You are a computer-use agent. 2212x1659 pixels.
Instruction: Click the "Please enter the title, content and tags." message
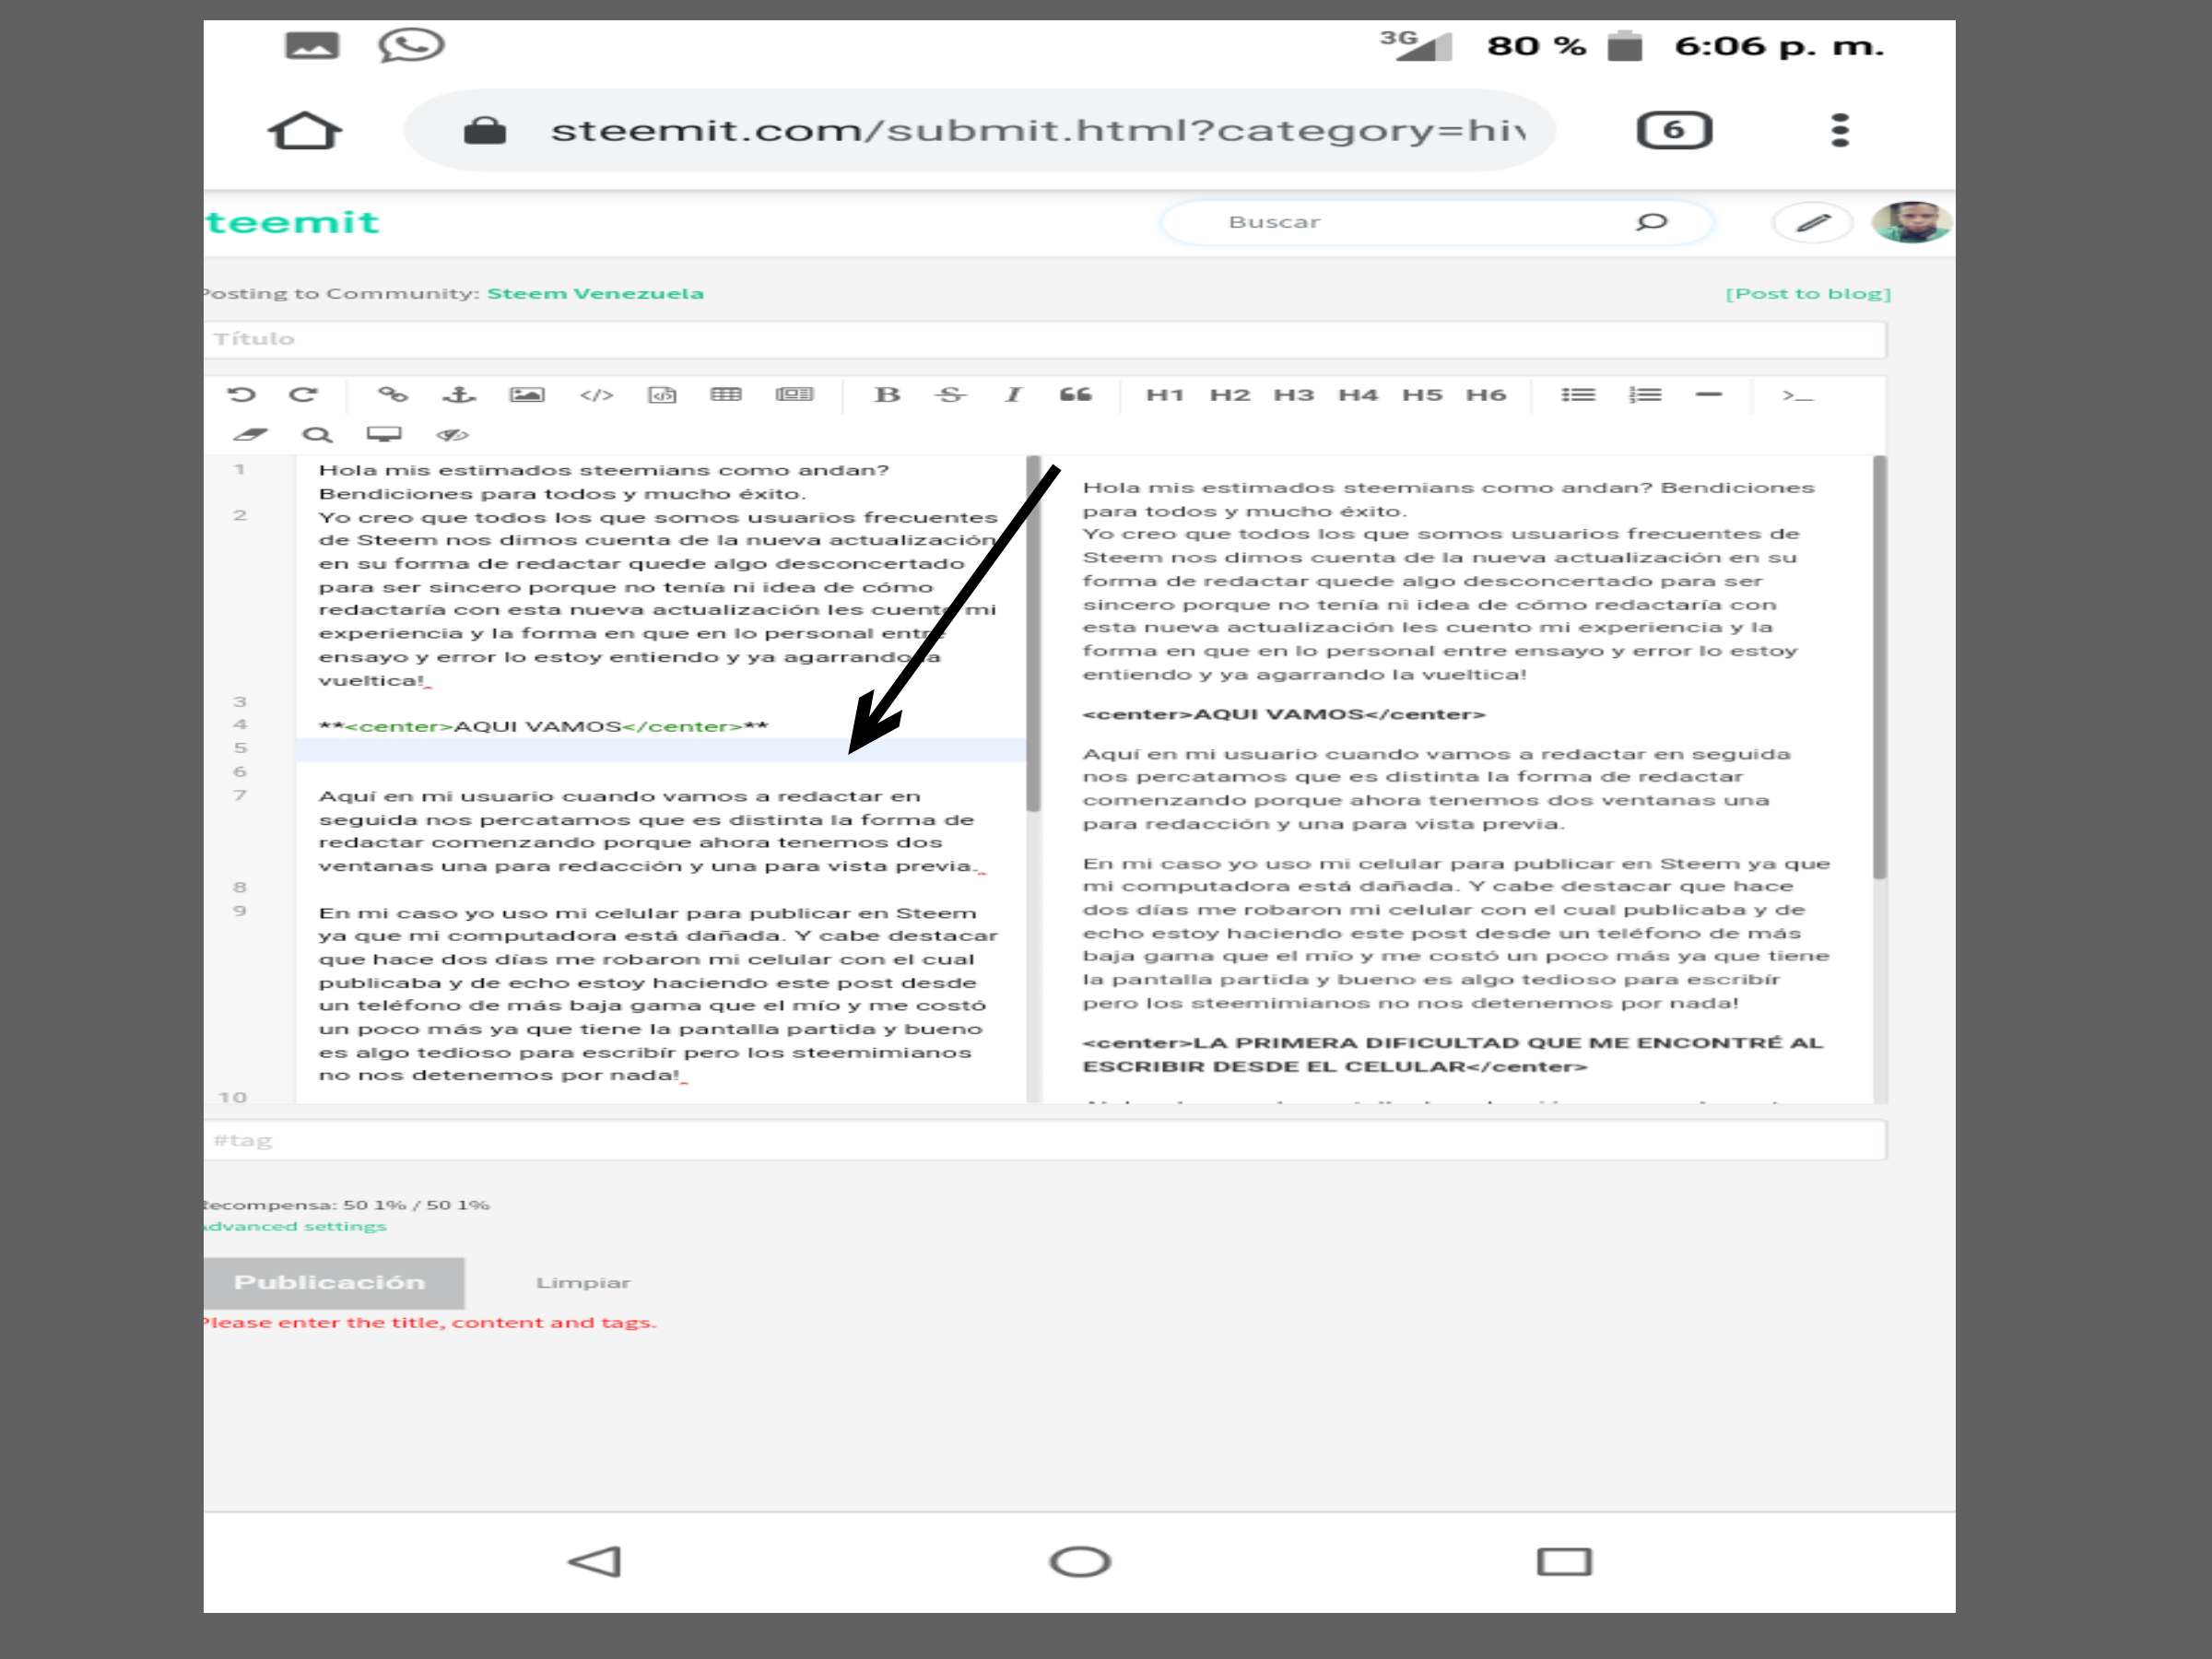(430, 1323)
